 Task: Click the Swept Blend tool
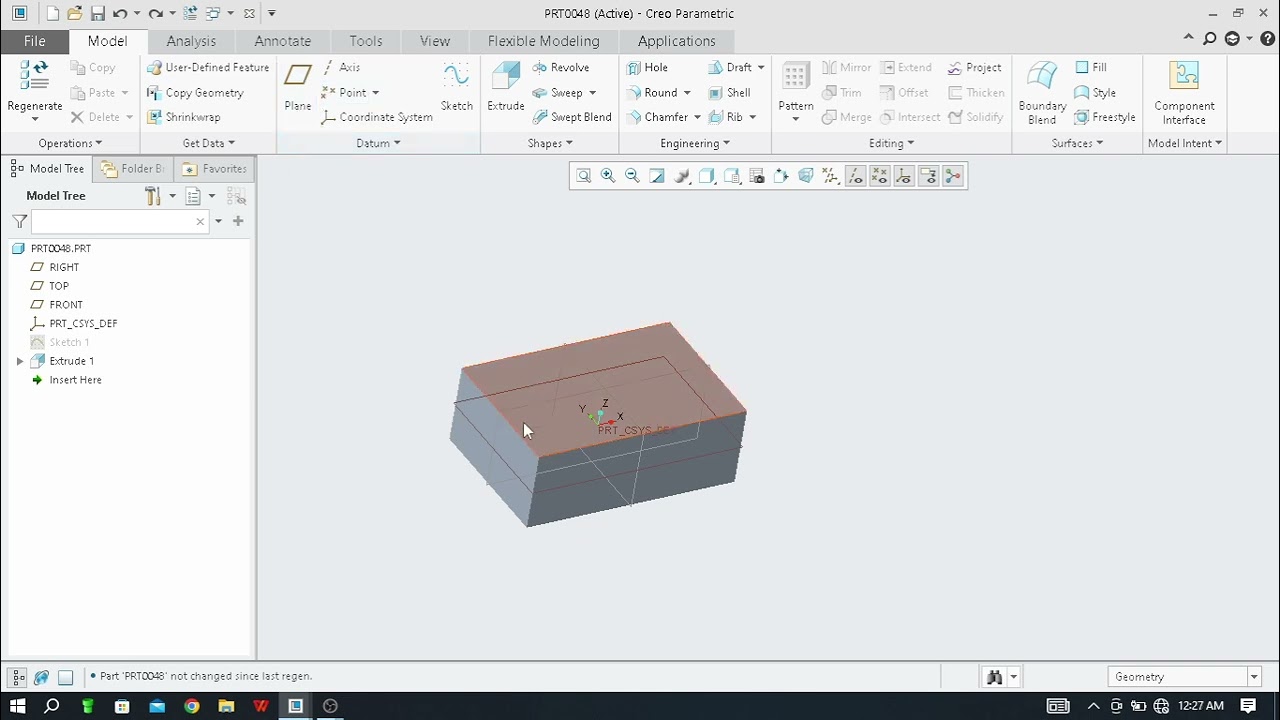pos(571,117)
